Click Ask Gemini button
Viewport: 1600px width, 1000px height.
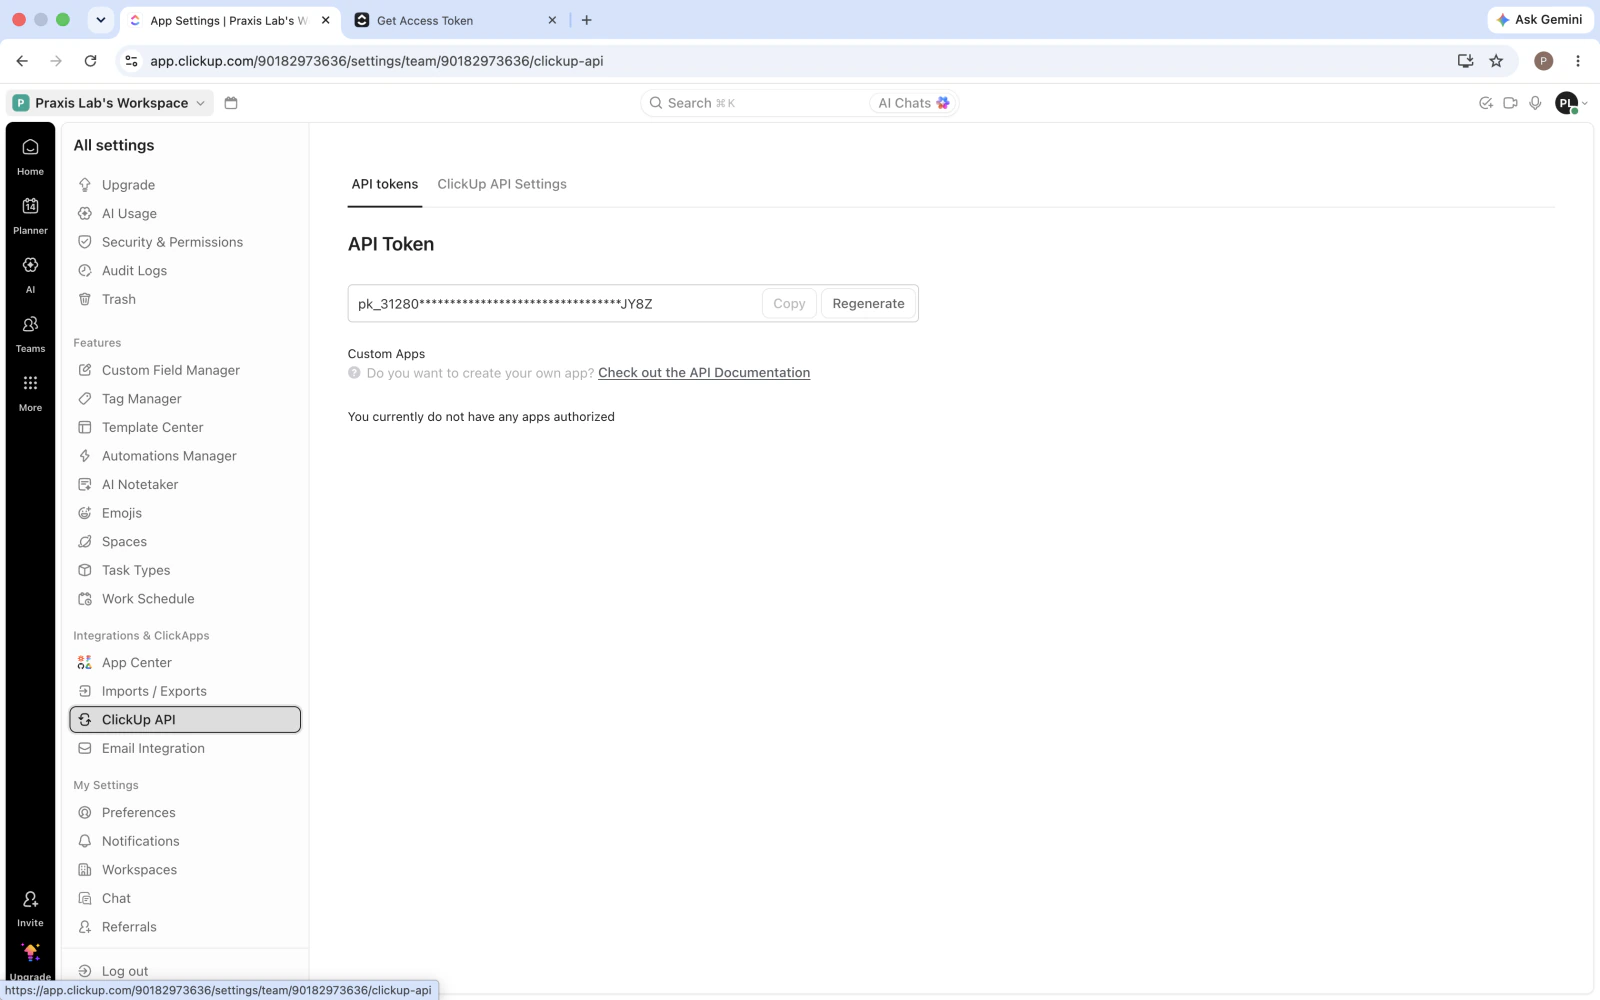1539,20
